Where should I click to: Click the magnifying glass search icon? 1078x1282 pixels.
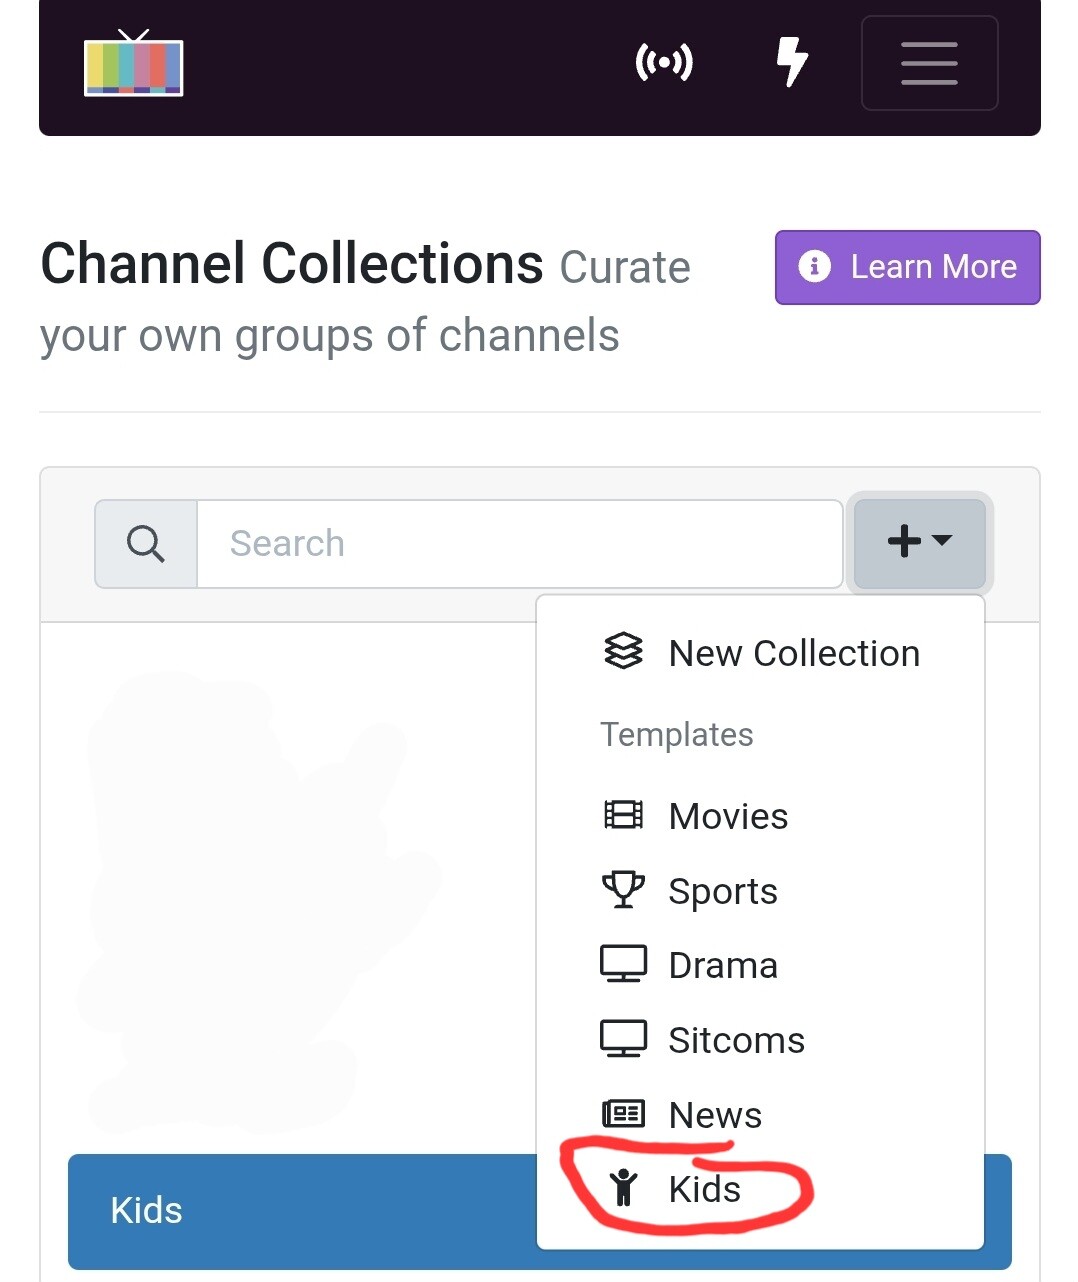point(146,544)
